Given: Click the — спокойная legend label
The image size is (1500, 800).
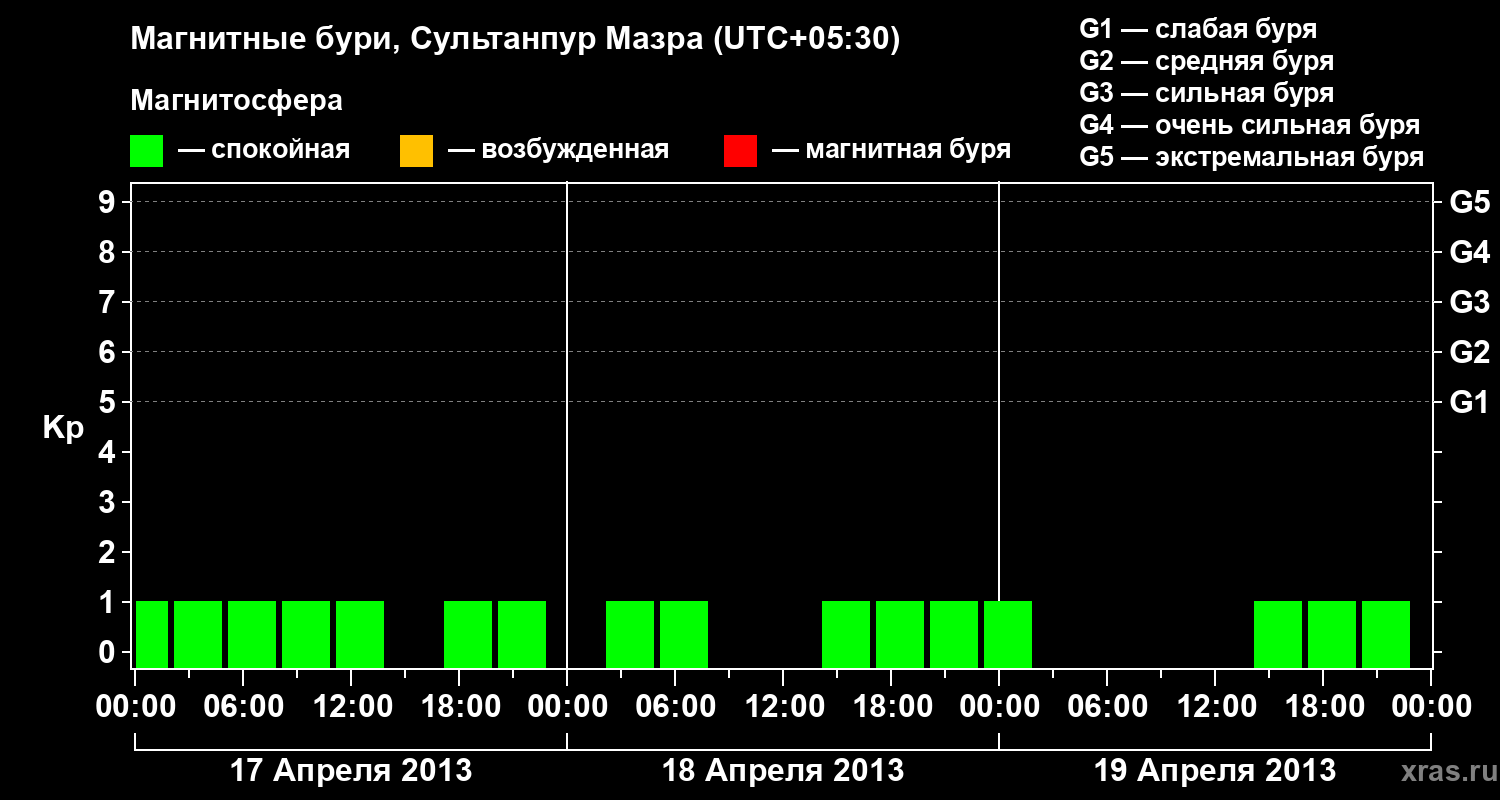Looking at the screenshot, I should click(264, 150).
